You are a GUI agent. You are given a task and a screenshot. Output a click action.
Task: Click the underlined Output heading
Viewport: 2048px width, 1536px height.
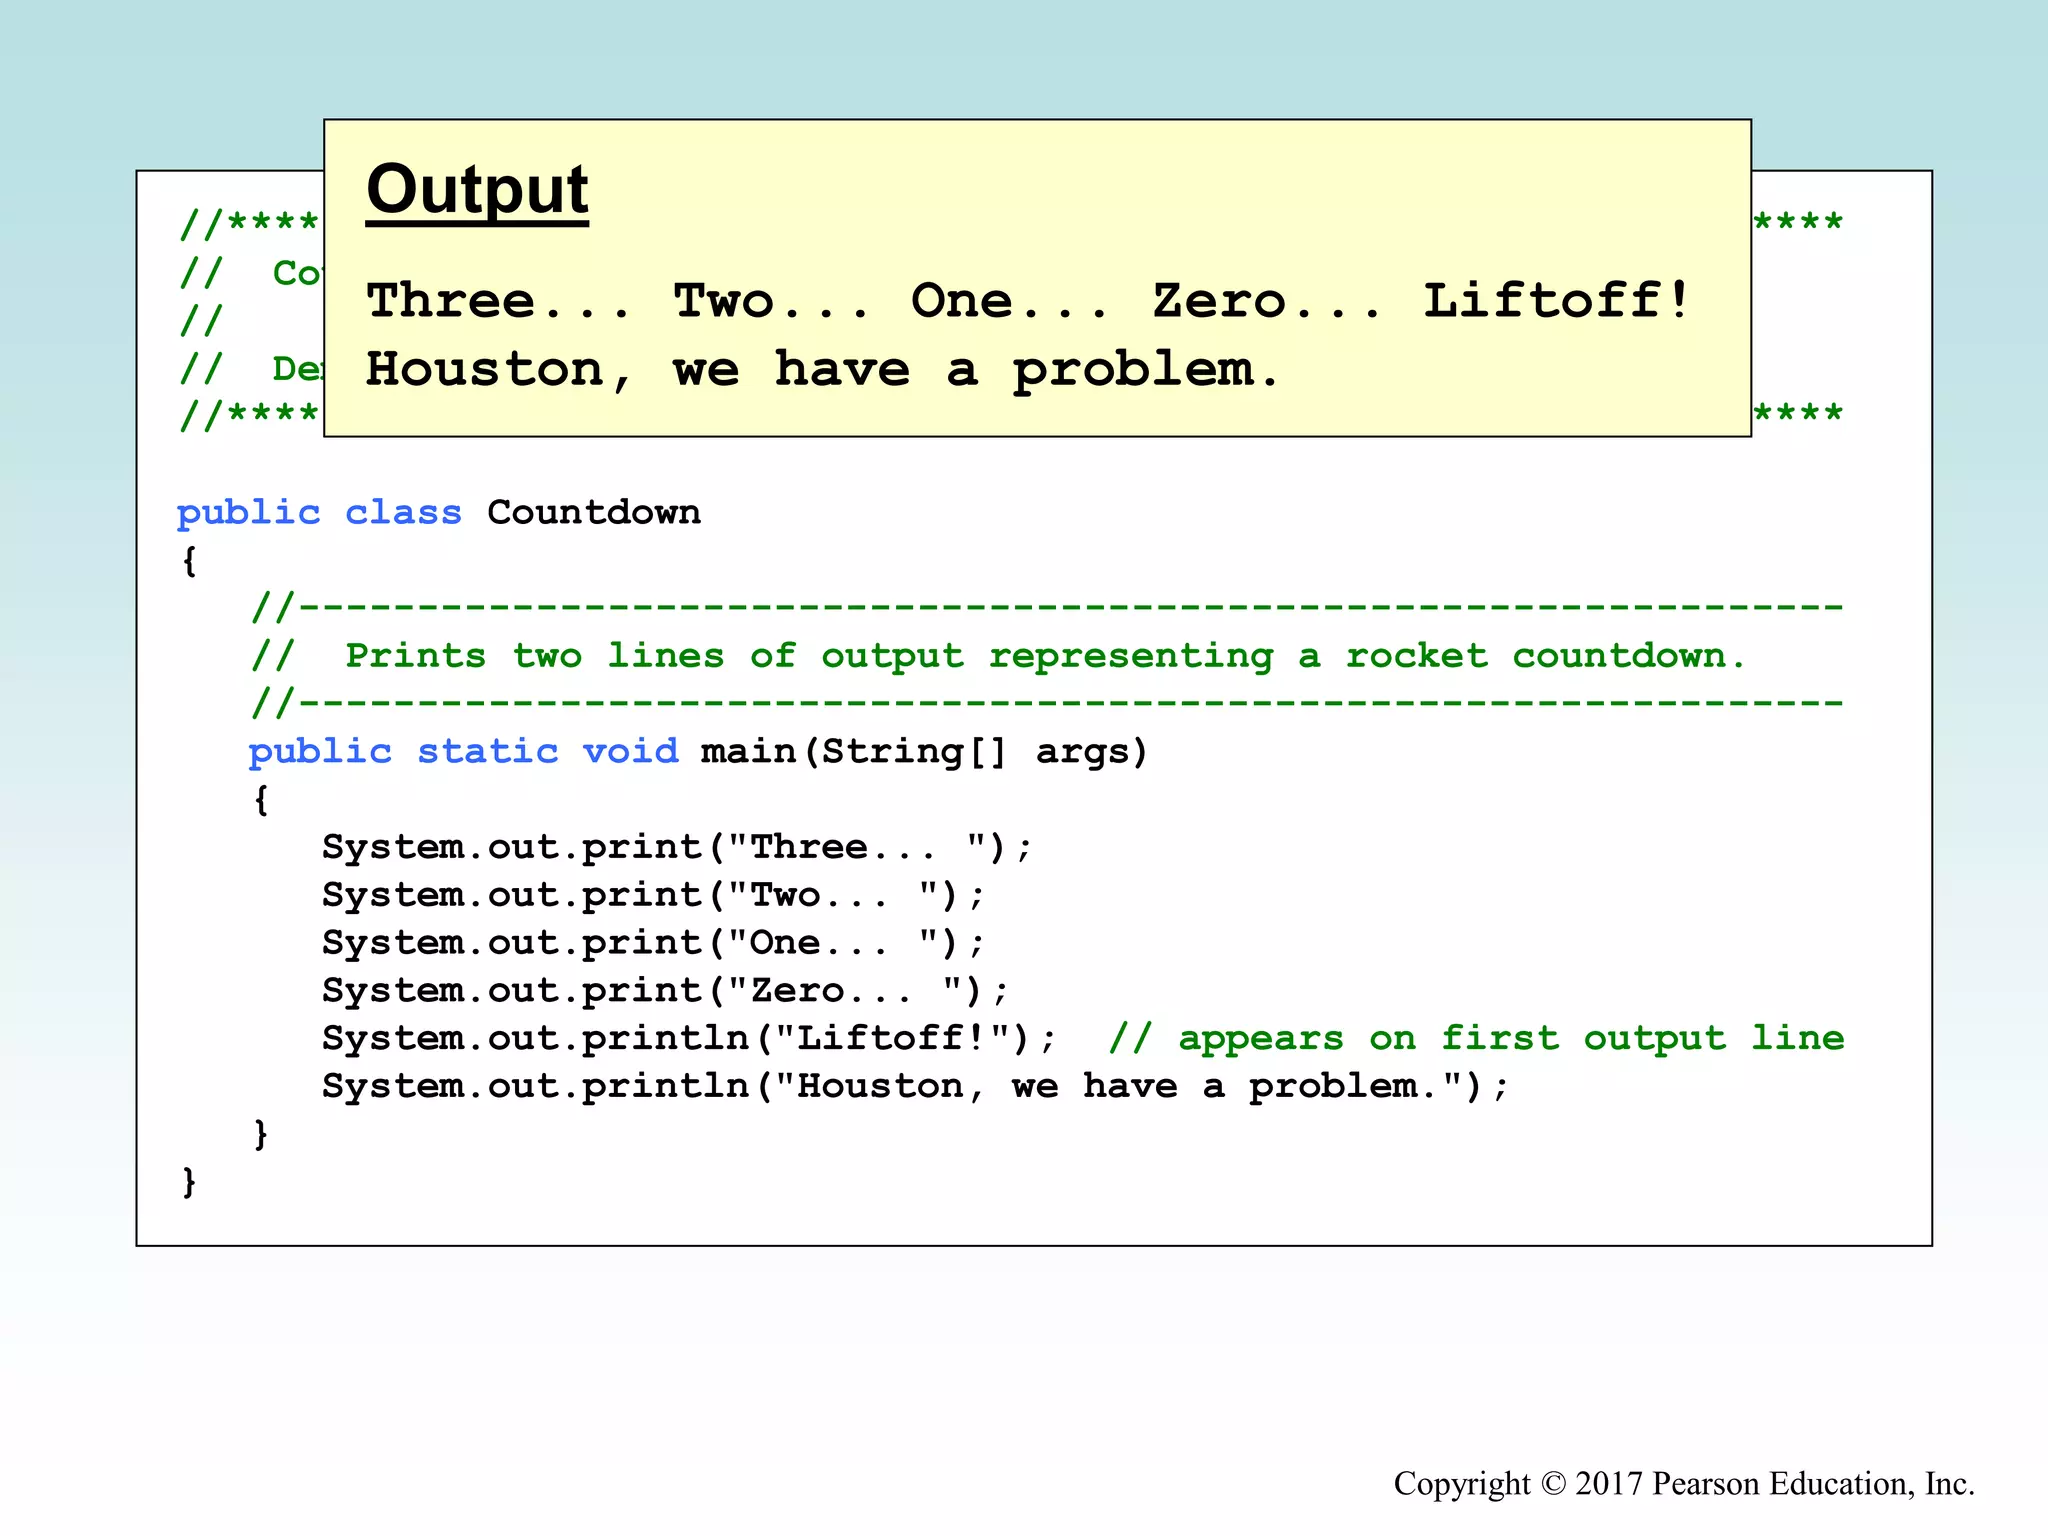[477, 190]
